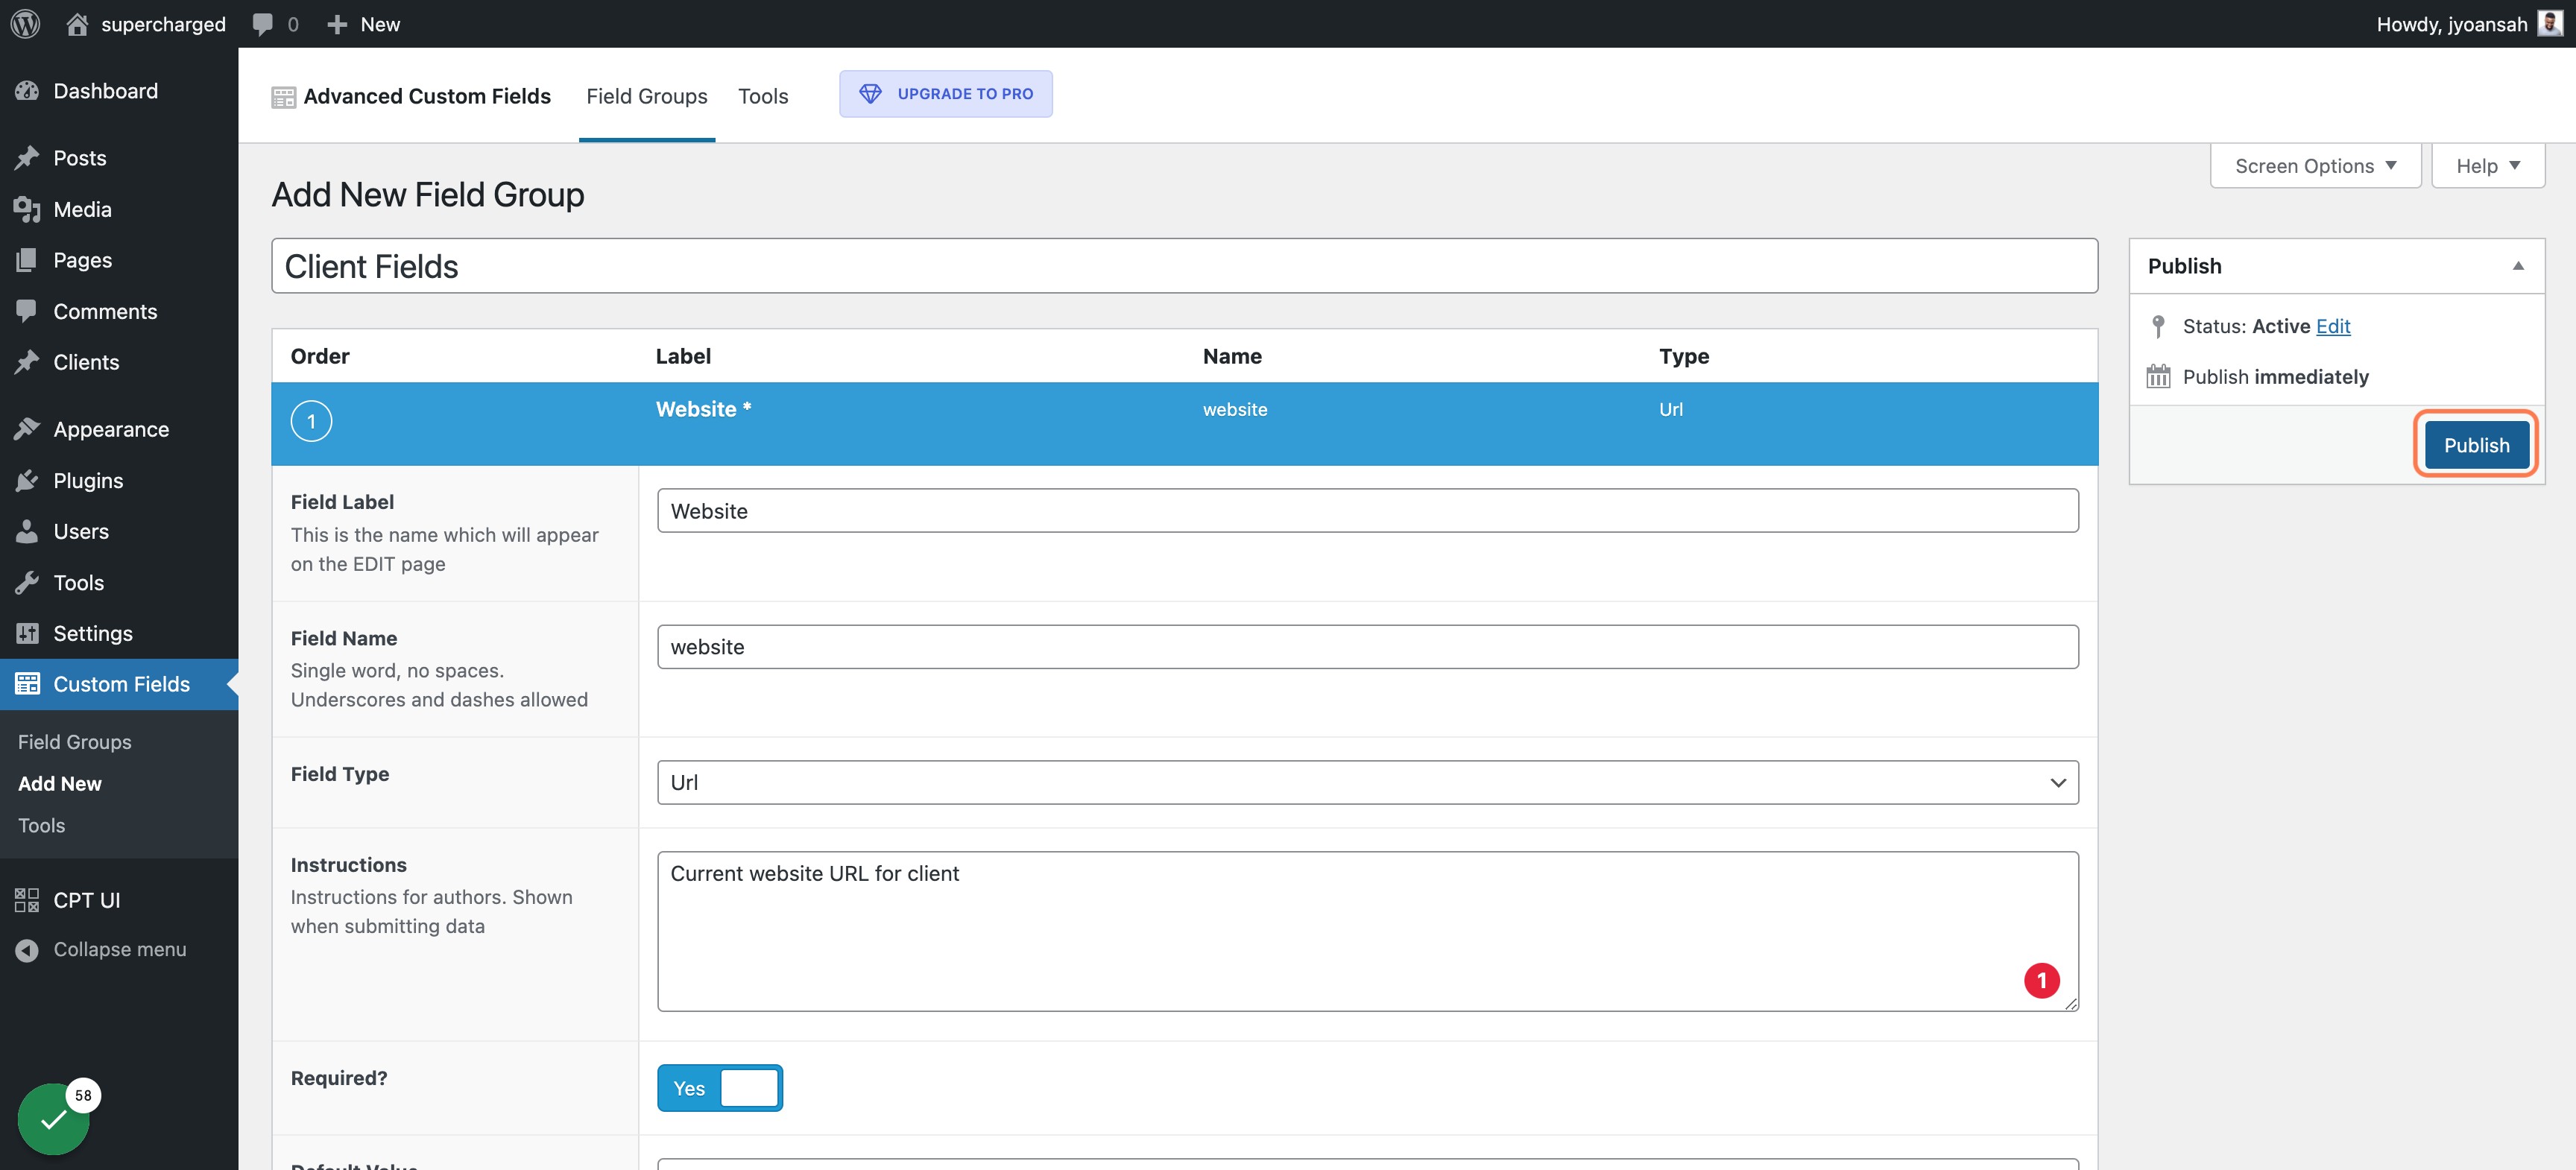This screenshot has height=1170, width=2576.
Task: Open the comments bubble icon in admin bar
Action: (262, 24)
